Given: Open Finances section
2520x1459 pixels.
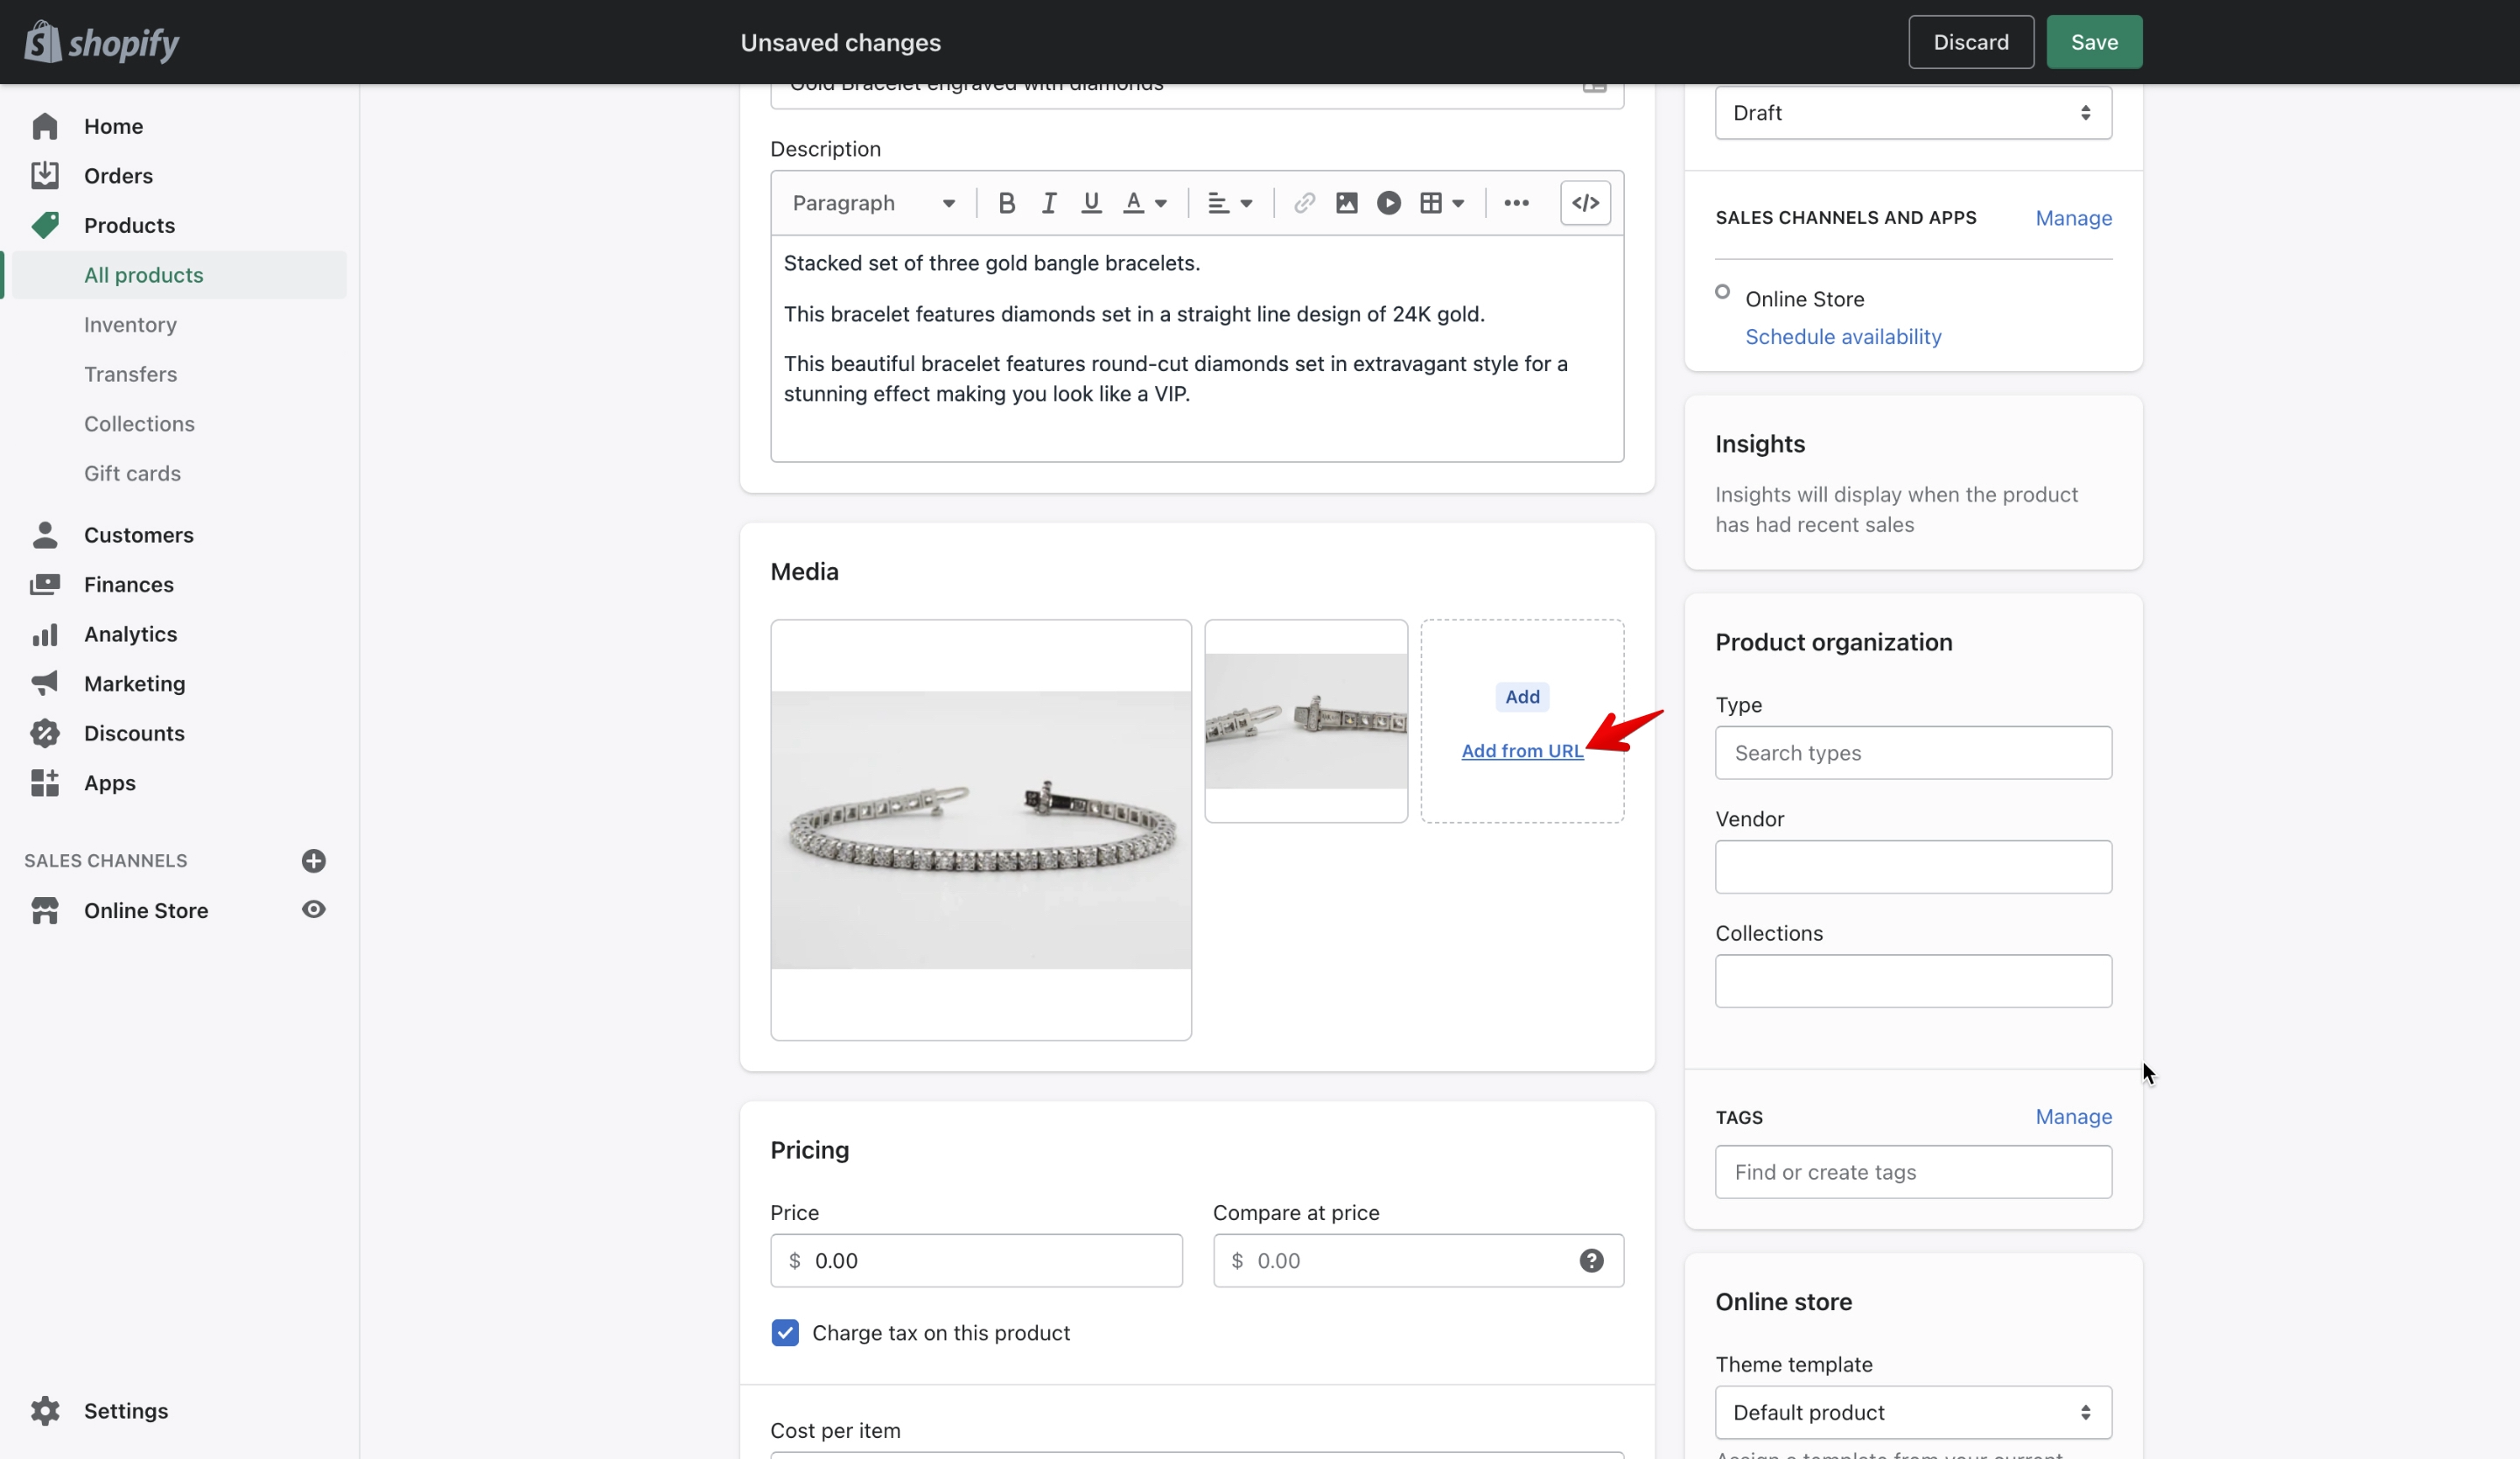Looking at the screenshot, I should pyautogui.click(x=128, y=585).
